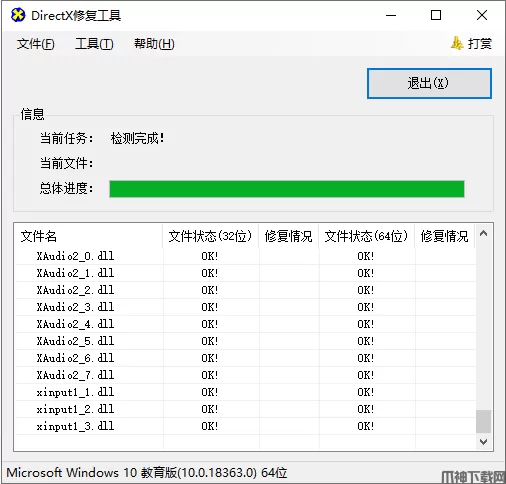Click 32-bit OK! status for XAudio2_0.dll
Image resolution: width=506 pixels, height=484 pixels.
pos(210,256)
